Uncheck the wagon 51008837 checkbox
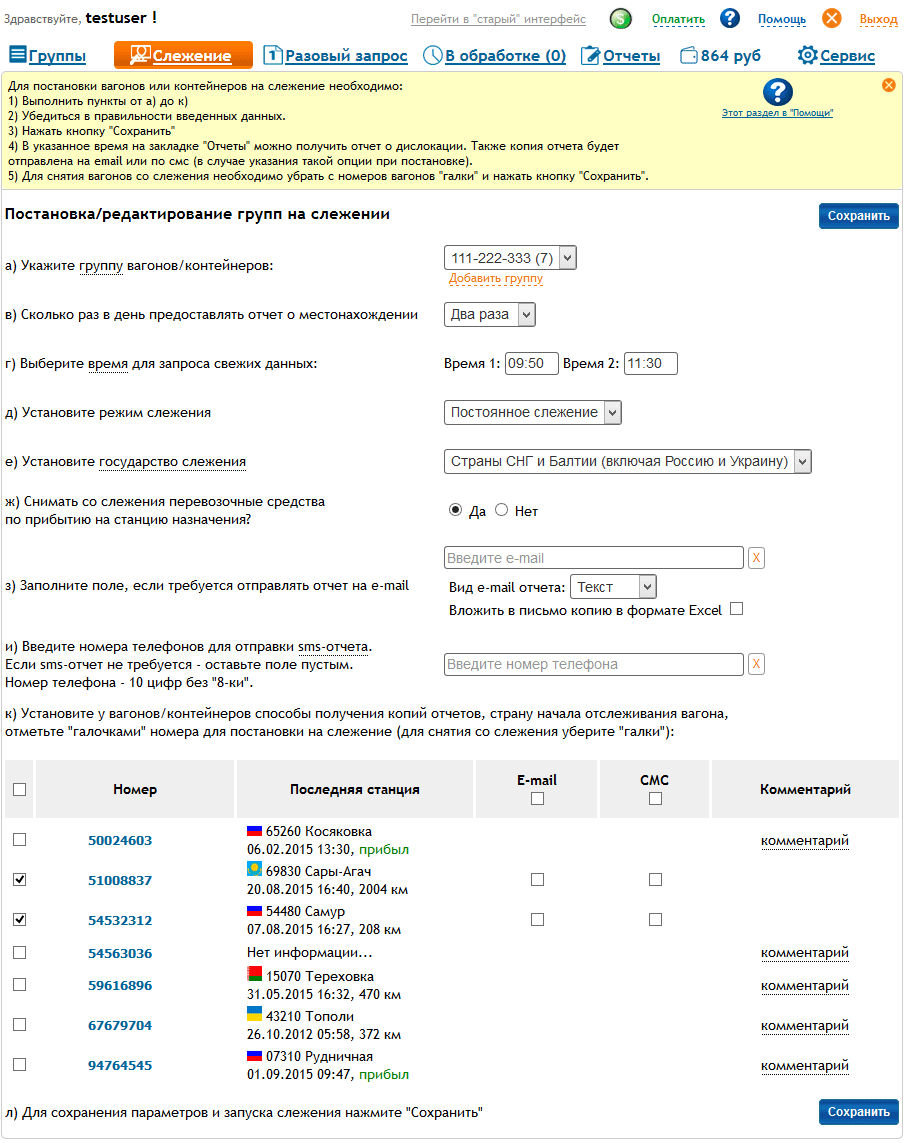Viewport: 907px width, 1143px height. point(20,880)
